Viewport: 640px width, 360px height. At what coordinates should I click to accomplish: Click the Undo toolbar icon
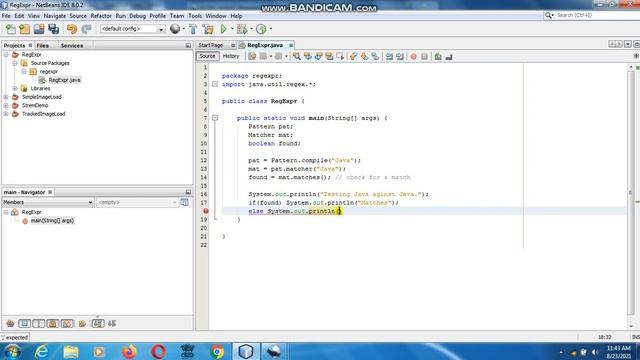click(x=72, y=29)
